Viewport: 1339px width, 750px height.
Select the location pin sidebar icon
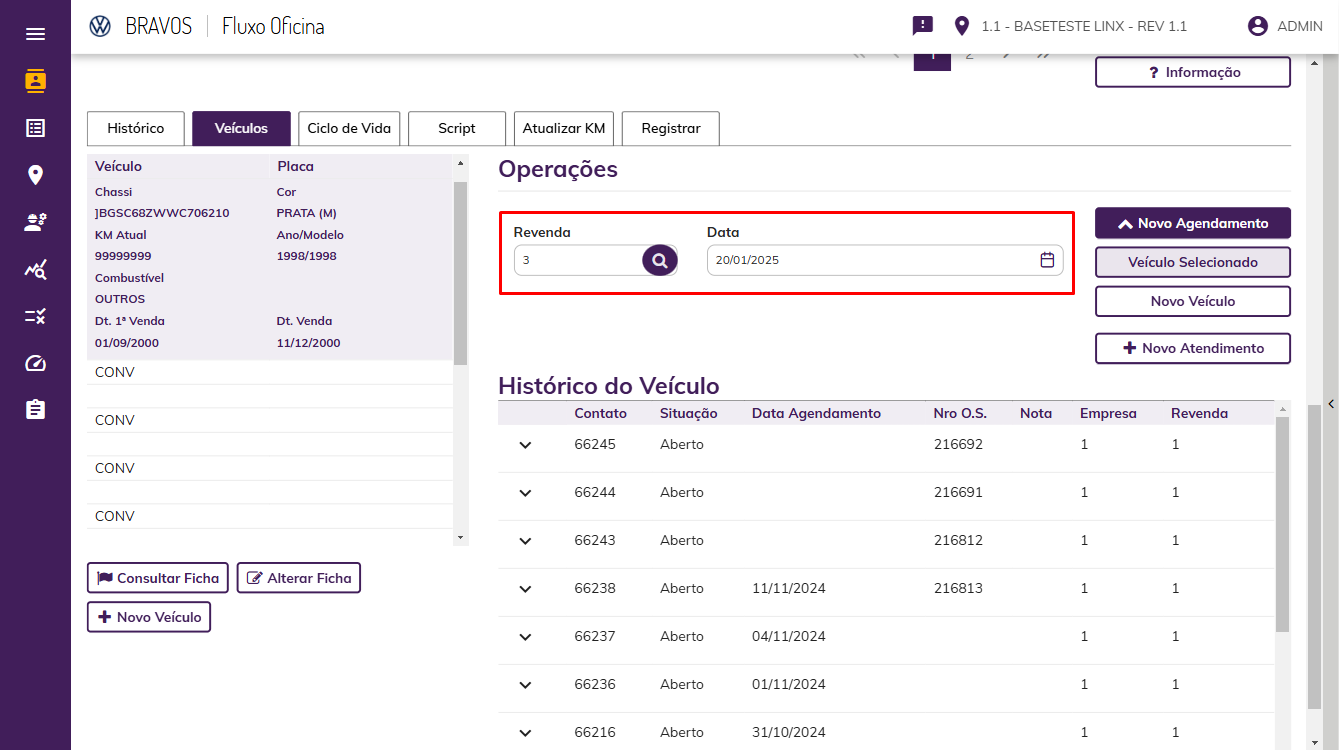35,175
